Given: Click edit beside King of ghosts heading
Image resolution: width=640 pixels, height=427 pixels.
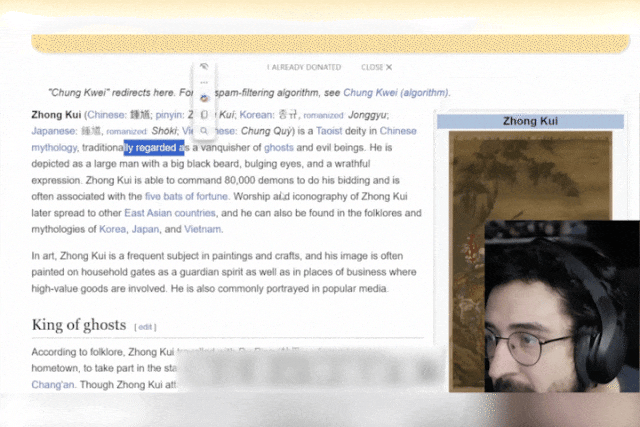Looking at the screenshot, I should [x=145, y=327].
